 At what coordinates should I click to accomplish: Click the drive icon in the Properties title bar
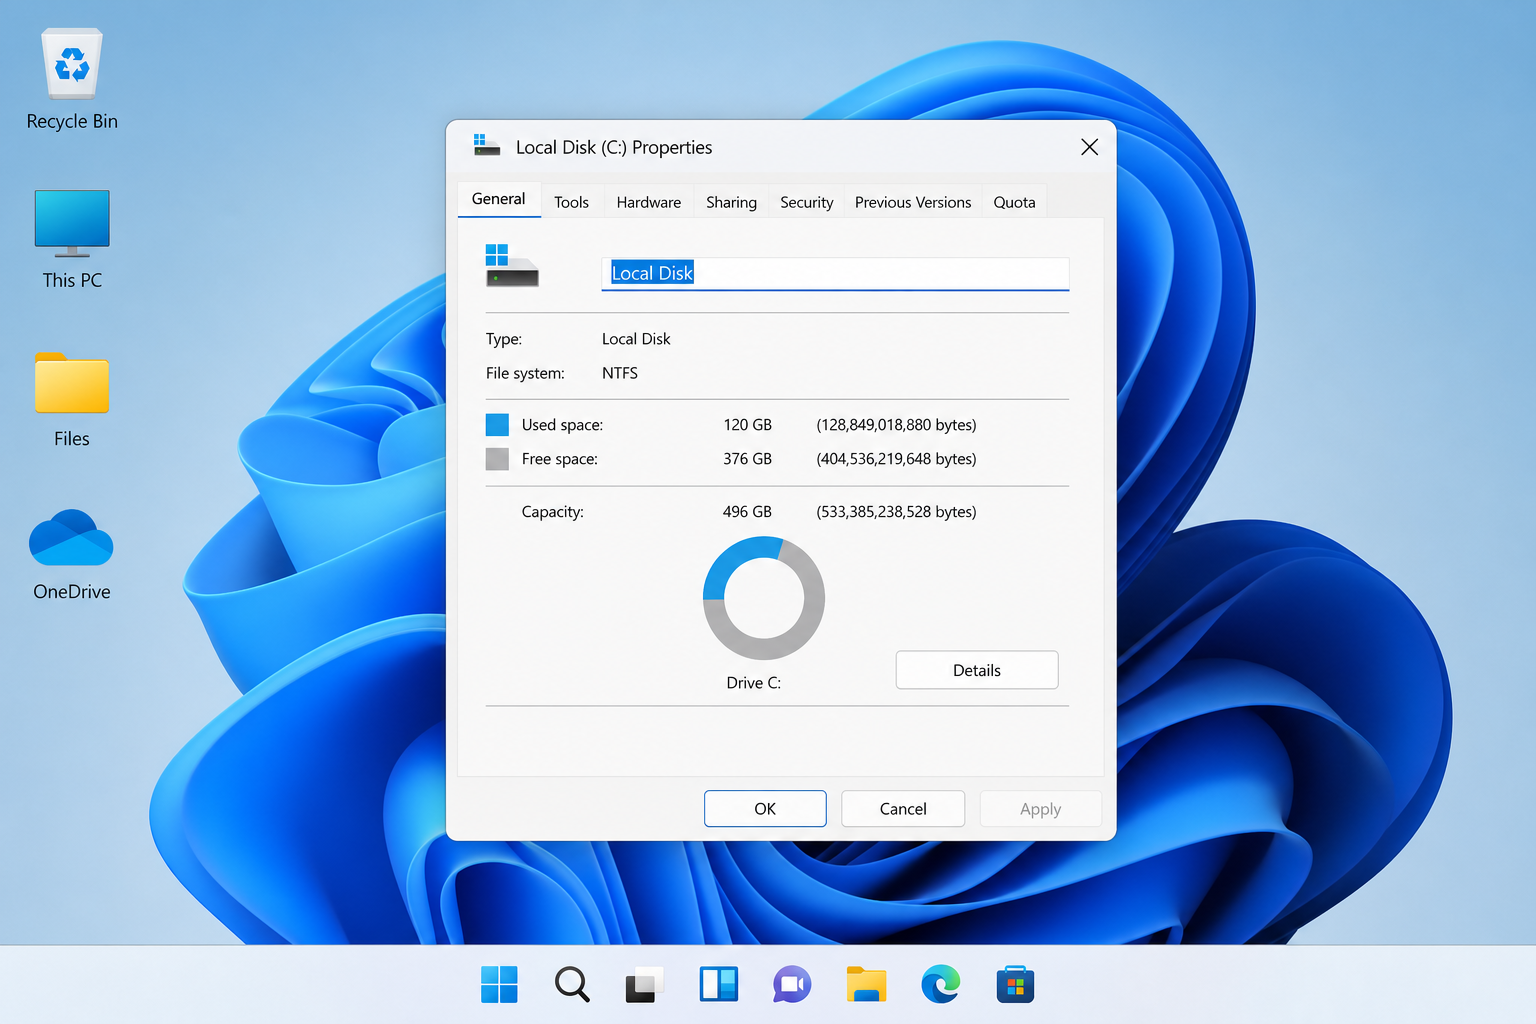(x=486, y=145)
